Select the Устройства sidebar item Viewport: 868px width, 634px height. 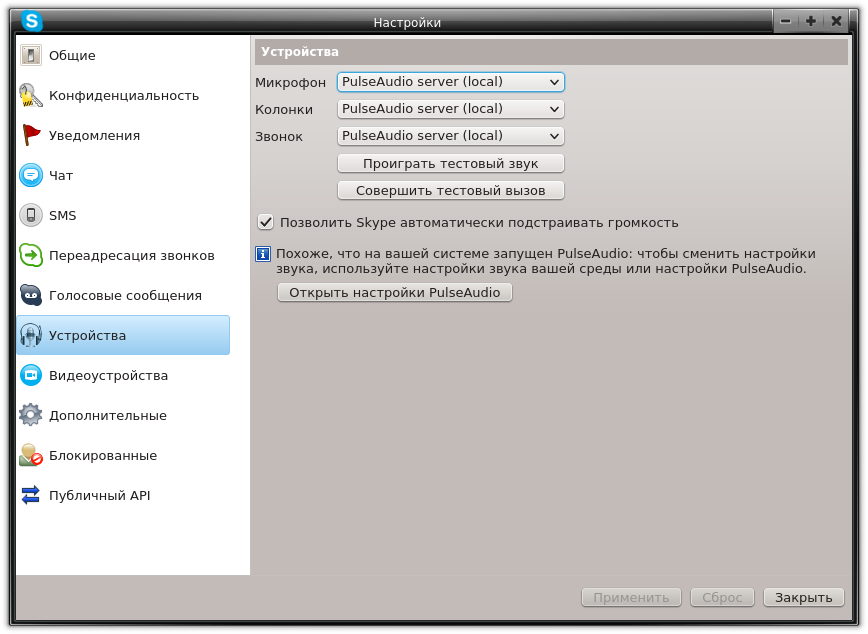tap(122, 335)
